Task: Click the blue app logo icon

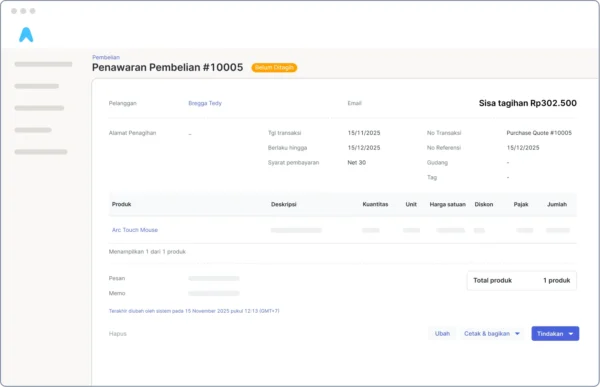Action: pyautogui.click(x=26, y=34)
